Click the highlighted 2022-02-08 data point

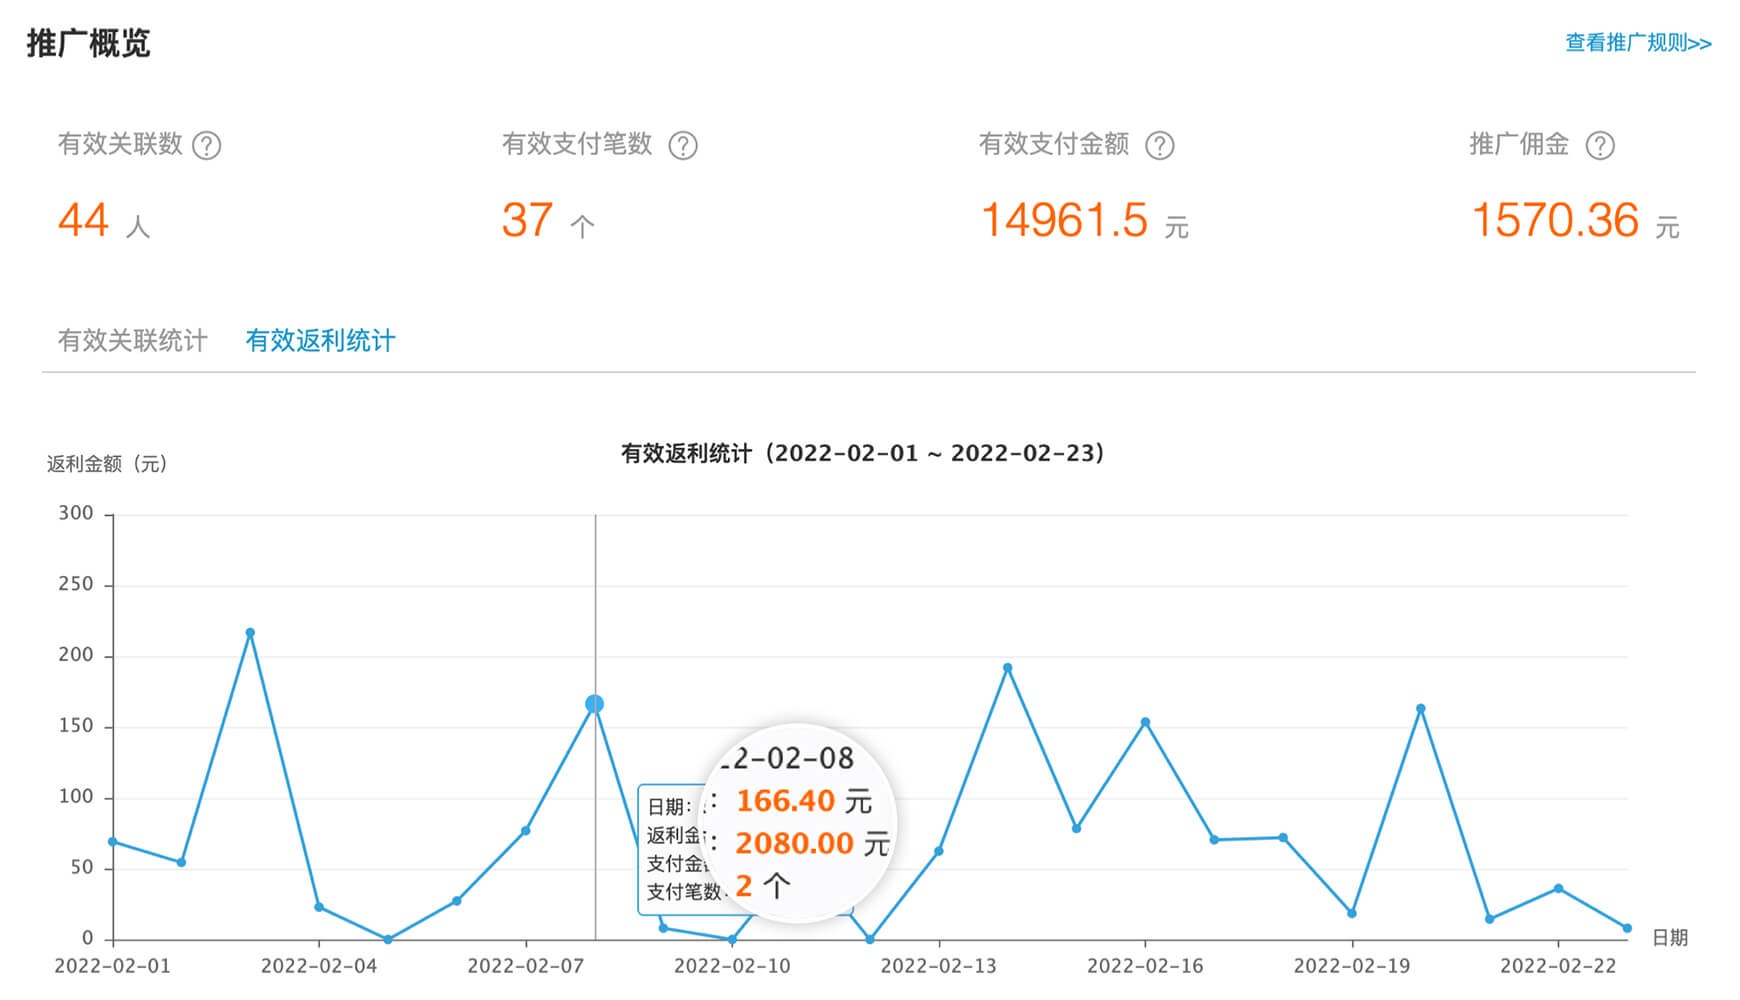pyautogui.click(x=594, y=705)
